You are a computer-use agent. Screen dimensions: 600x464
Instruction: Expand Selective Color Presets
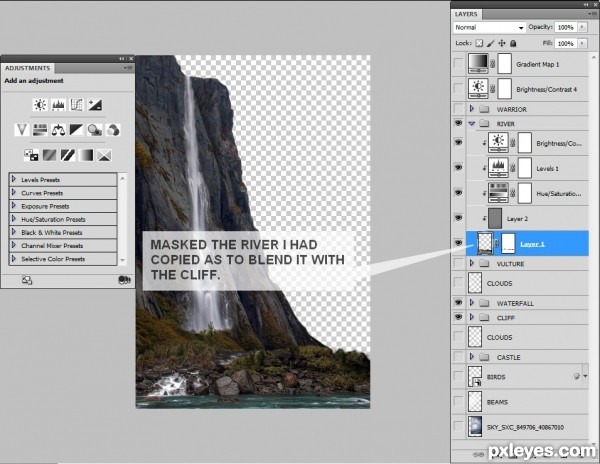point(14,258)
